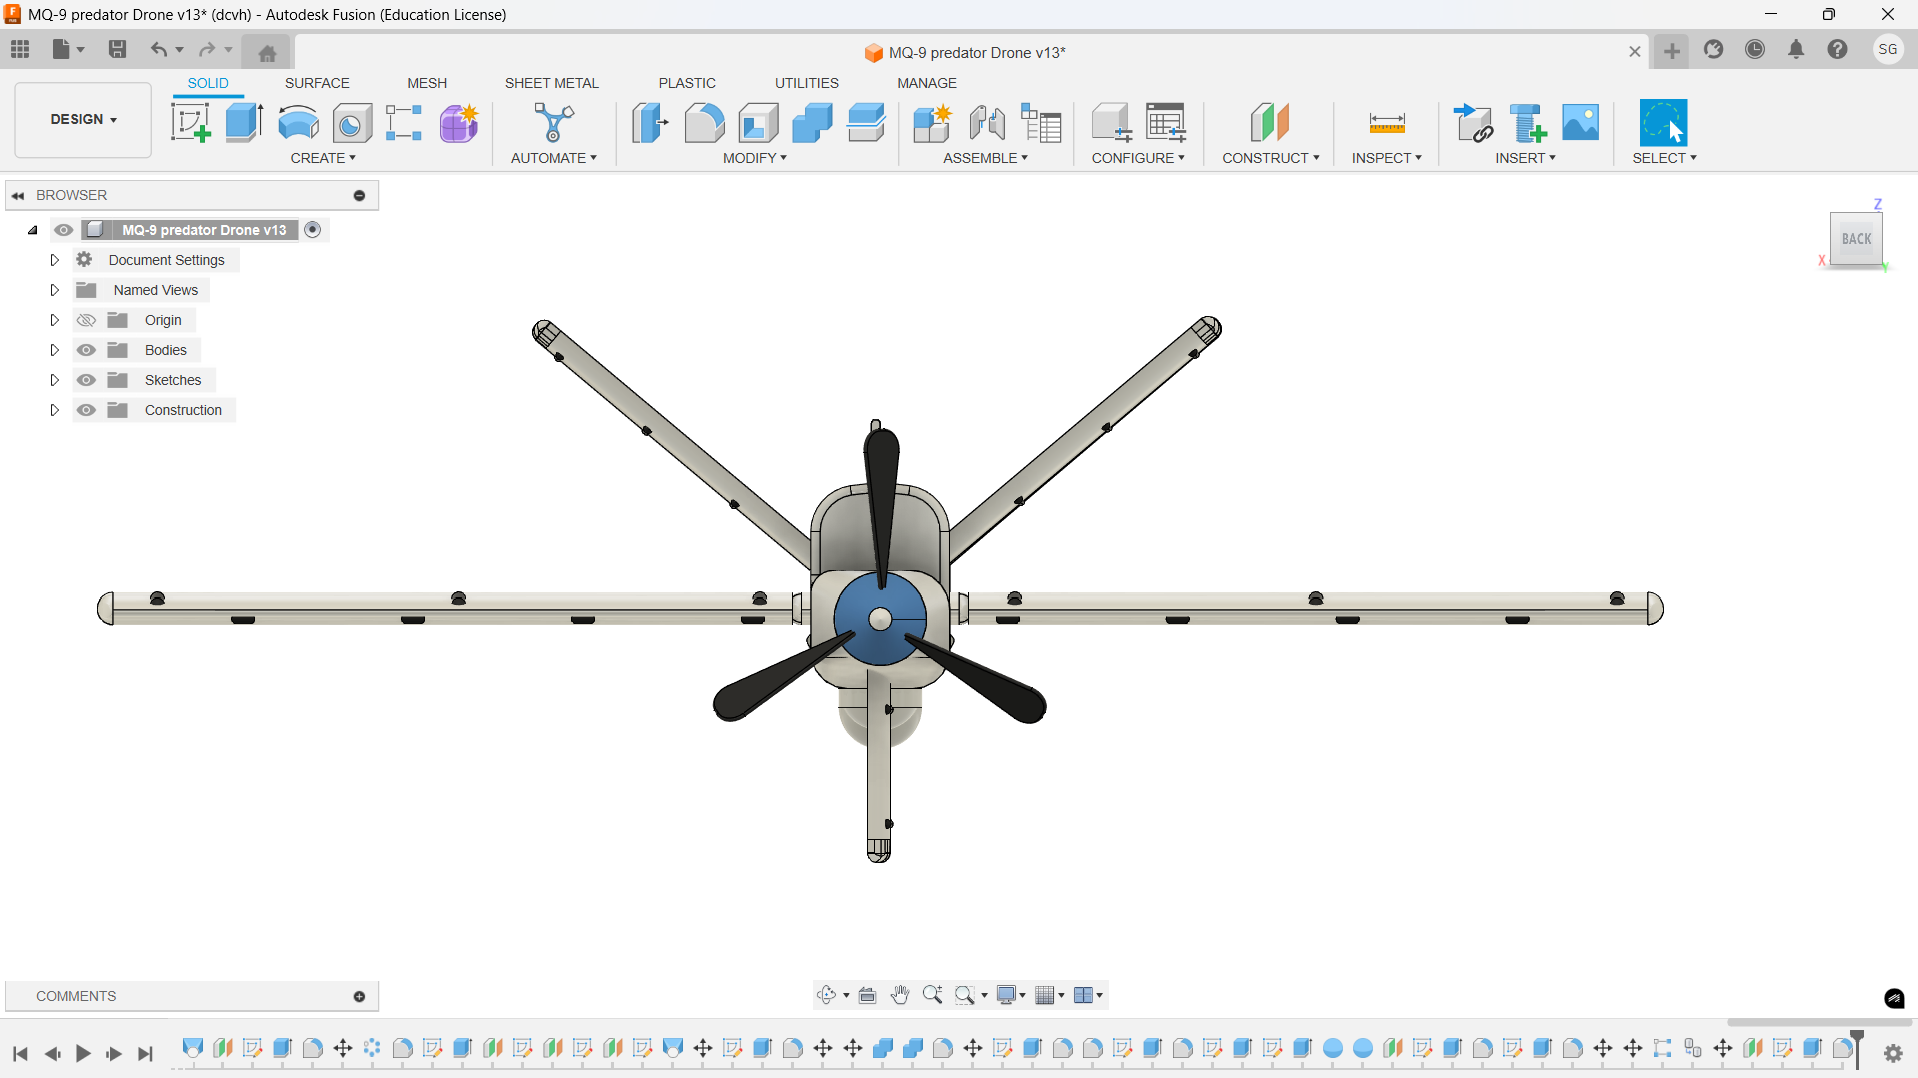Open the CREATE dropdown menu
The width and height of the screenshot is (1918, 1078).
click(x=323, y=158)
